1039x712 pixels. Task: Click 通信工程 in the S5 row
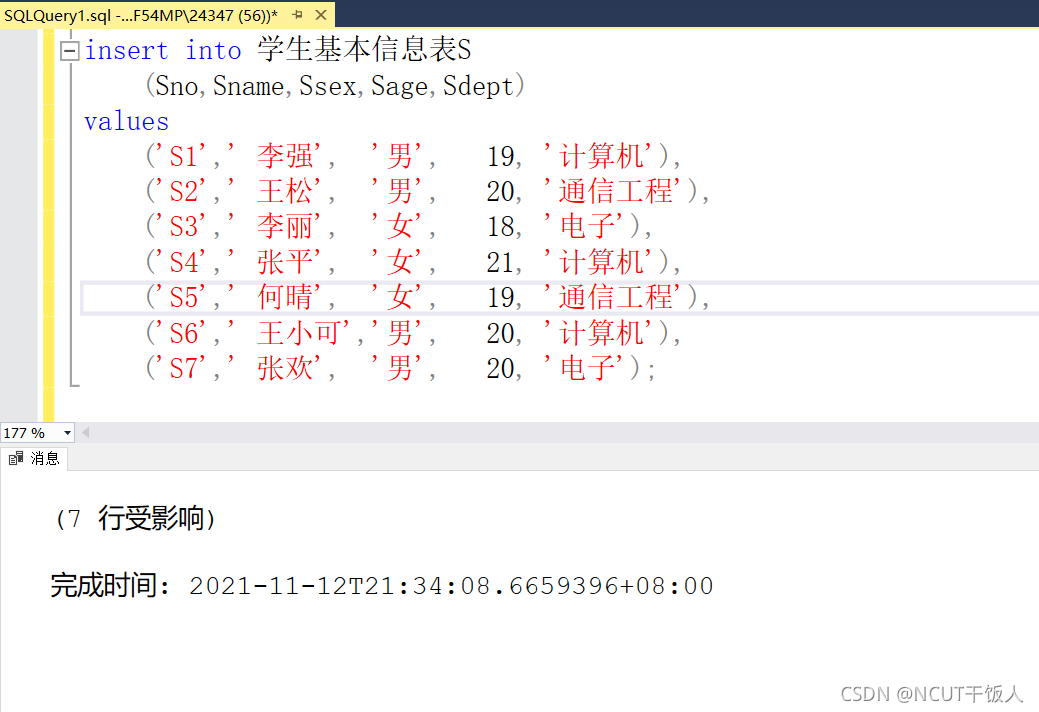coord(616,297)
